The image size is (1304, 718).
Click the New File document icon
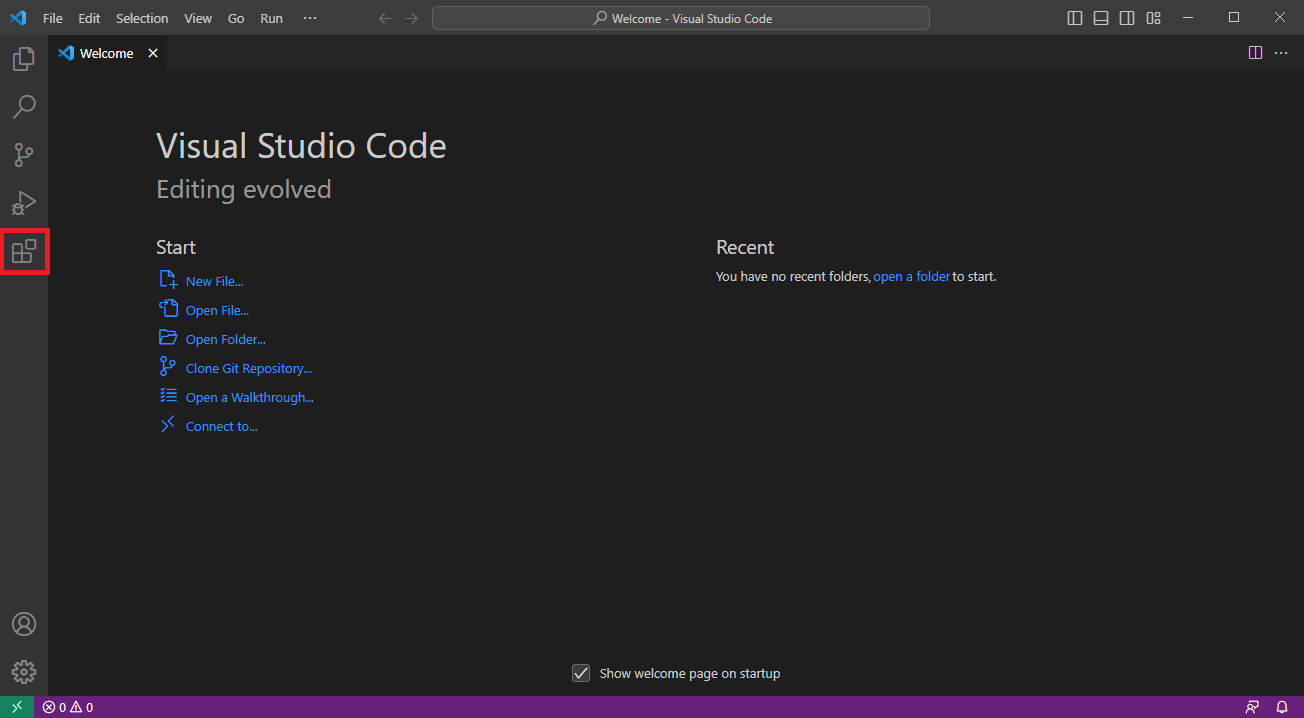[168, 280]
